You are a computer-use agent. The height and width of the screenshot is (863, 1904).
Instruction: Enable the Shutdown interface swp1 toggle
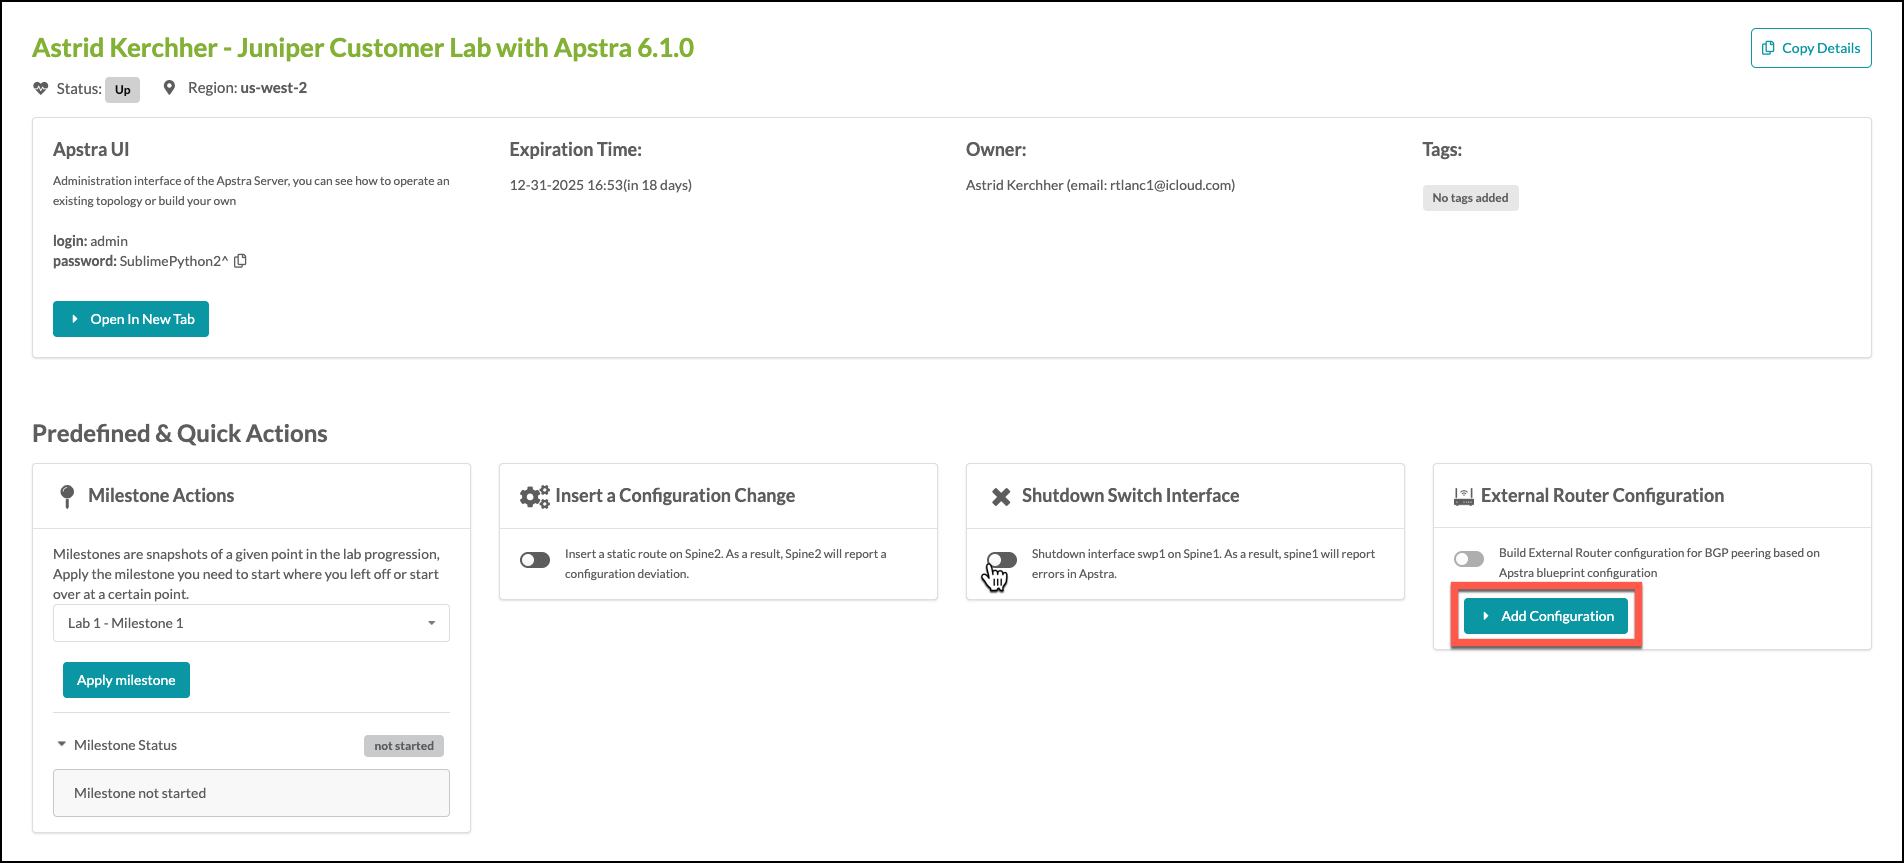coord(1001,560)
